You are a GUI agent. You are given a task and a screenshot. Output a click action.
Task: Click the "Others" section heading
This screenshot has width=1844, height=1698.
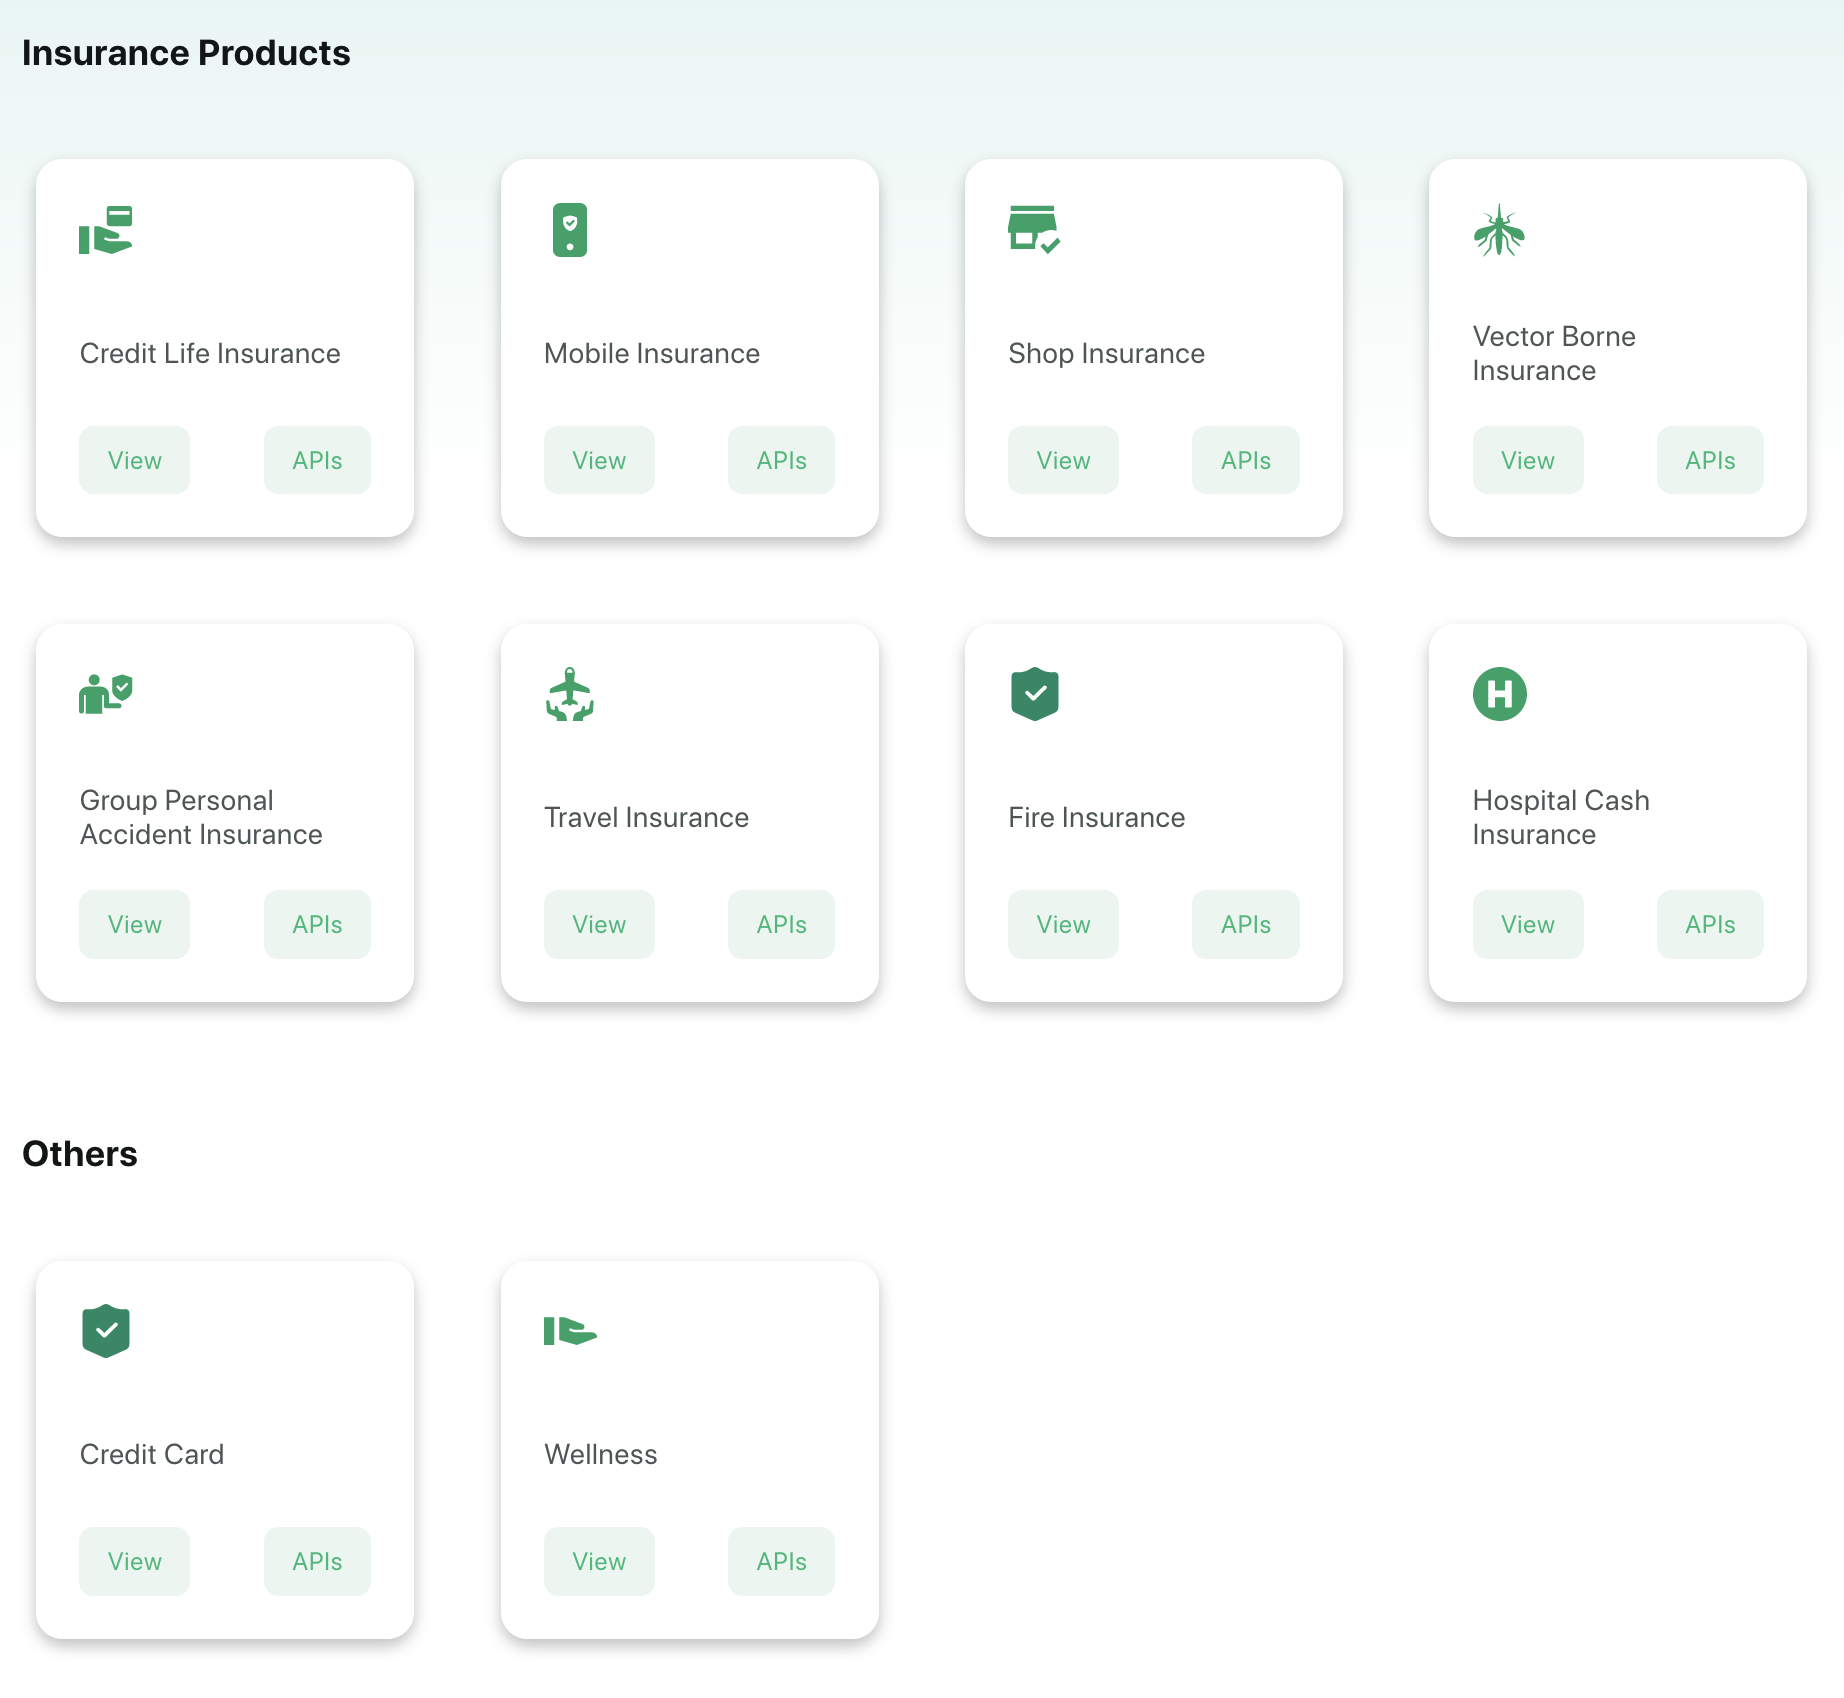pos(80,1154)
